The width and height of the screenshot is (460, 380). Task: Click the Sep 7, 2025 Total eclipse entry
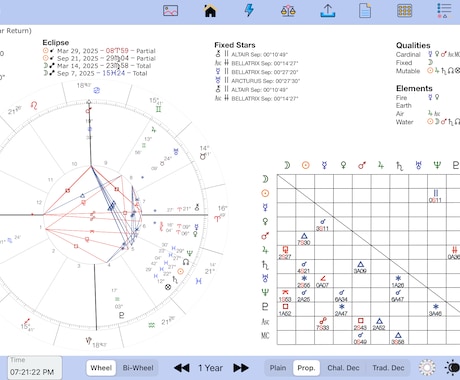coord(95,73)
